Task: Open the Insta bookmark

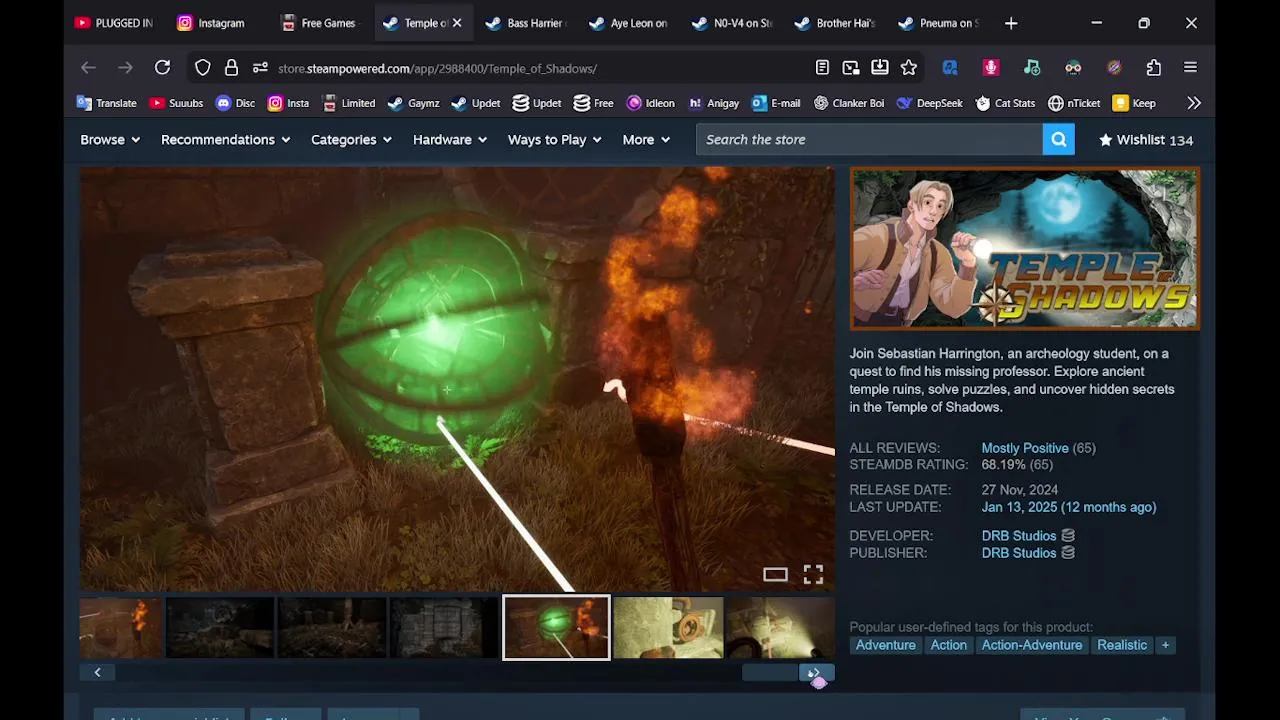Action: pyautogui.click(x=288, y=103)
